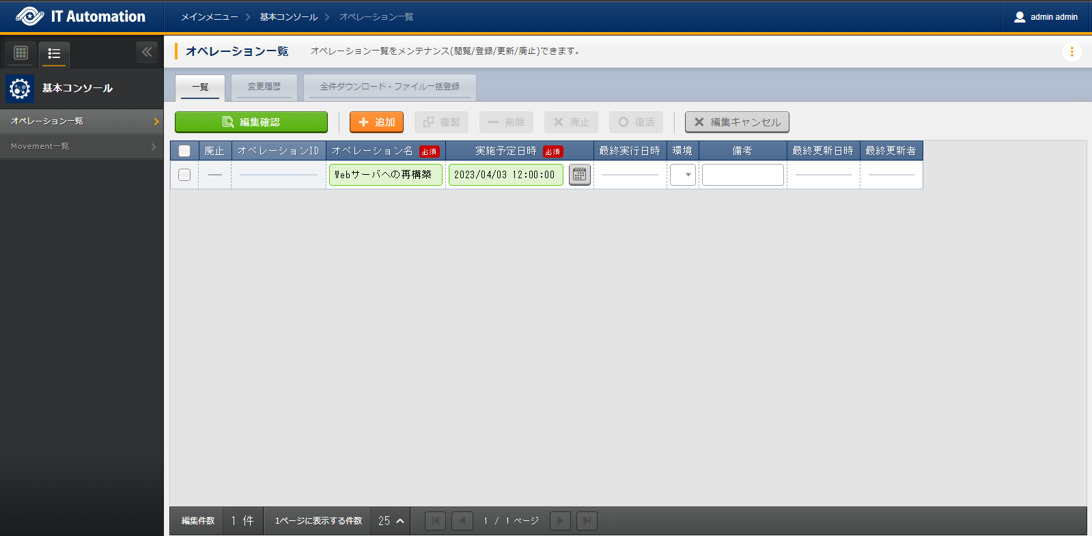Screen dimensions: 1092x536
Task: Open 全件ダウンロード・ファイル一括登録 tab
Action: [x=390, y=87]
